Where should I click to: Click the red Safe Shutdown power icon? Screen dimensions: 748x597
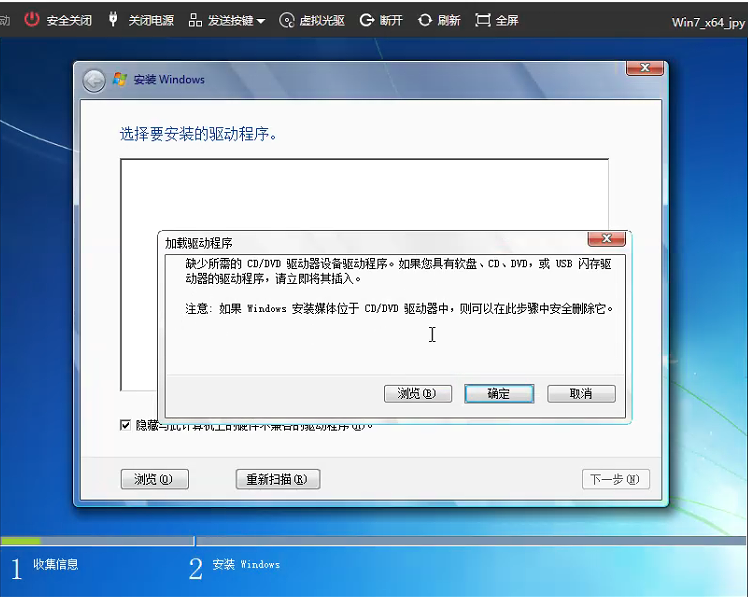tap(33, 20)
